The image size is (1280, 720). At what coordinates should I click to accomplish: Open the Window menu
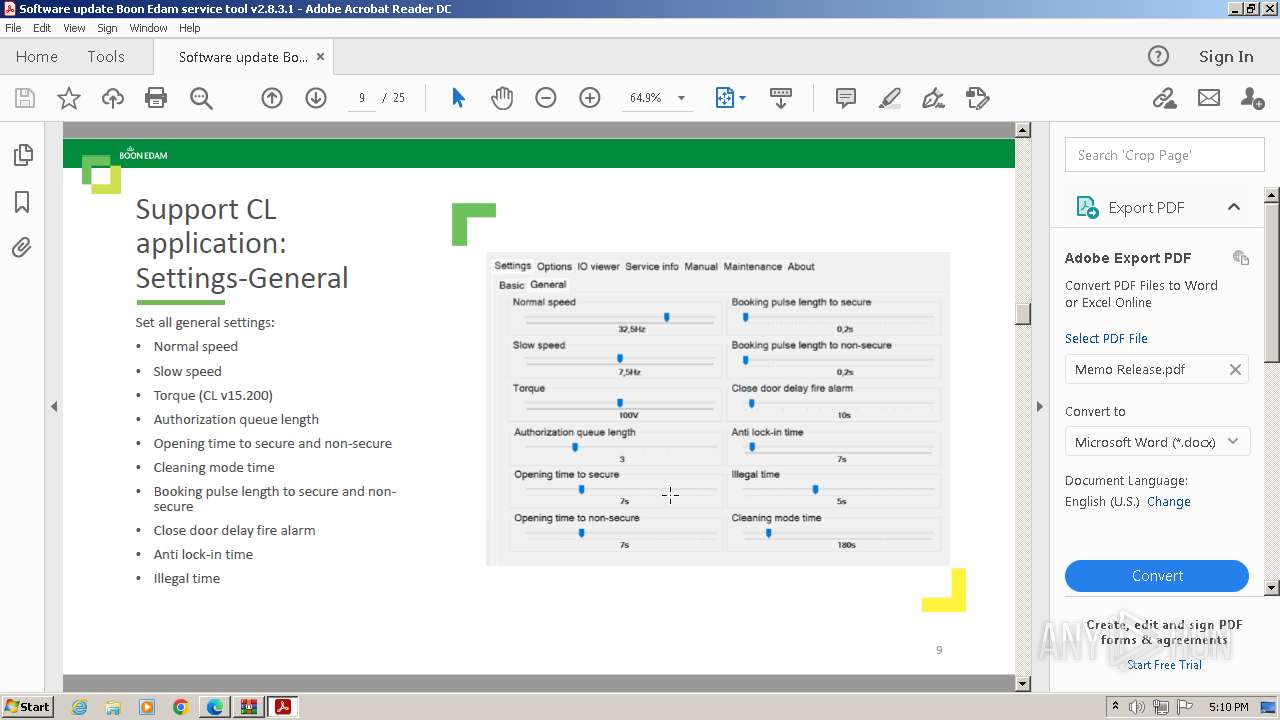click(x=148, y=28)
